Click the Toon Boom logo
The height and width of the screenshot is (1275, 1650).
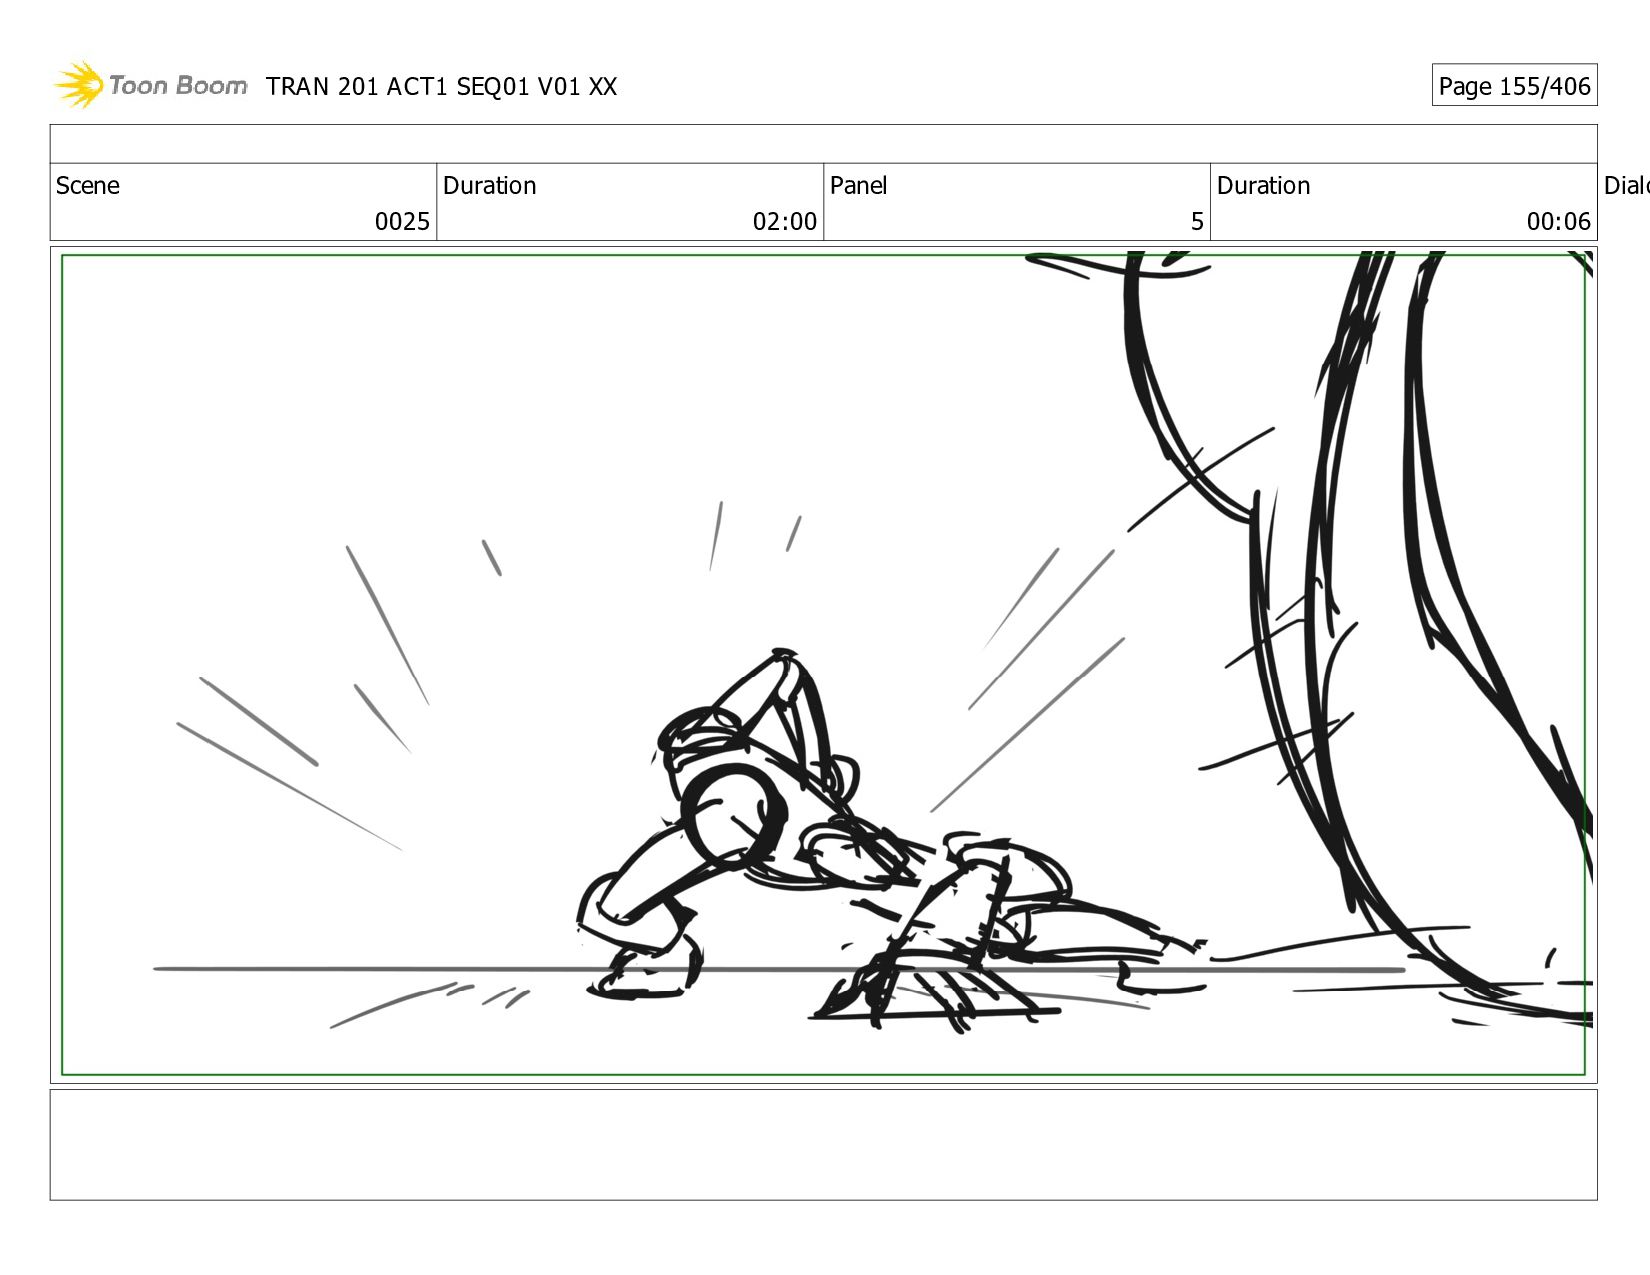coord(150,85)
